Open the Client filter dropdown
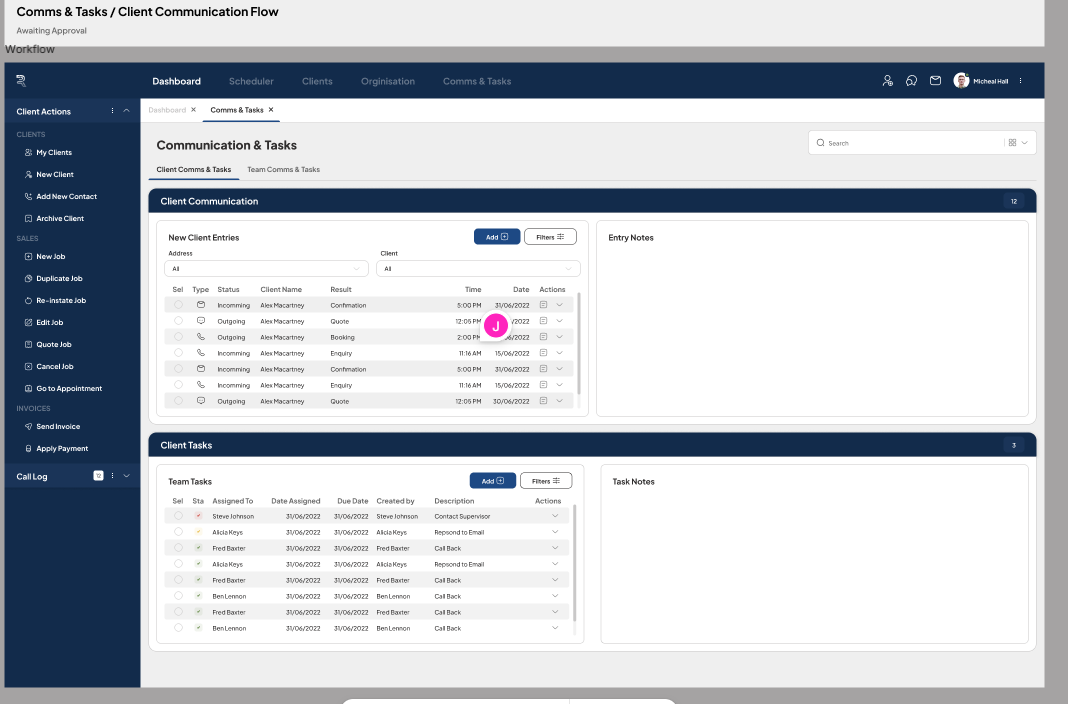This screenshot has width=1068, height=704. 479,269
